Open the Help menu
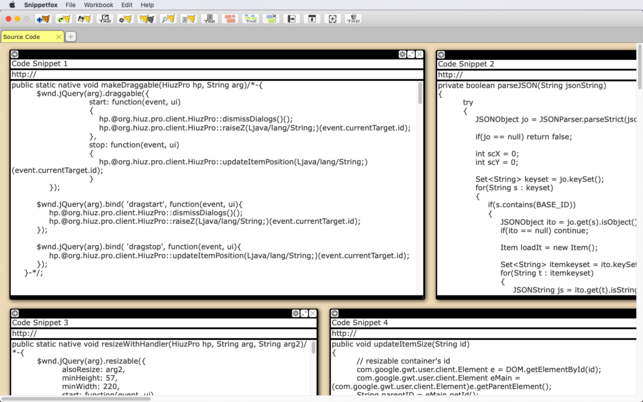Viewport: 643px width, 402px height. click(147, 5)
